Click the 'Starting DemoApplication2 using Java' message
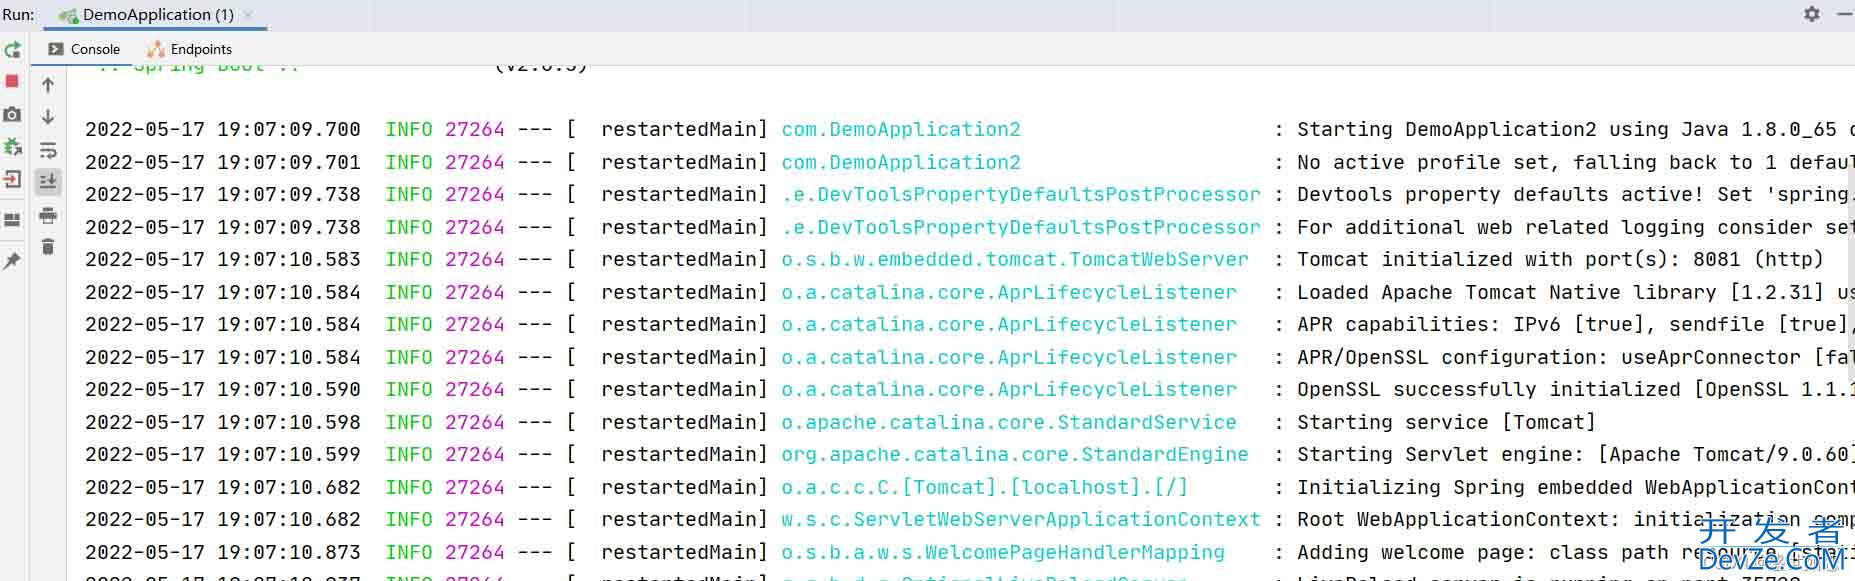Viewport: 1855px width, 581px height. tap(1575, 129)
